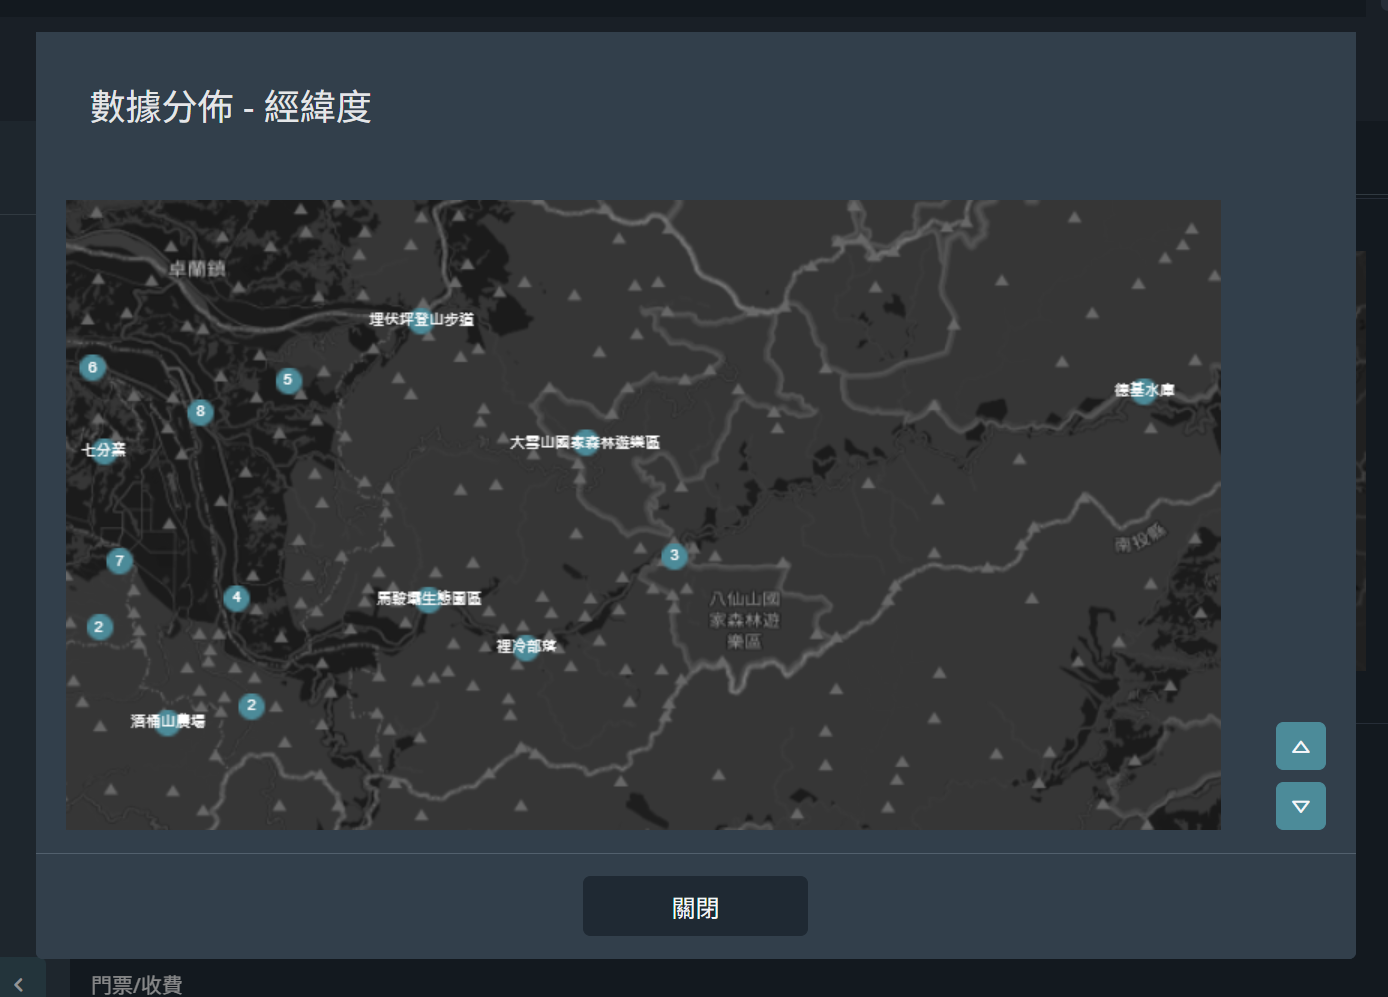1388x997 pixels.
Task: Select the 裡冷部落 map marker
Action: click(526, 646)
